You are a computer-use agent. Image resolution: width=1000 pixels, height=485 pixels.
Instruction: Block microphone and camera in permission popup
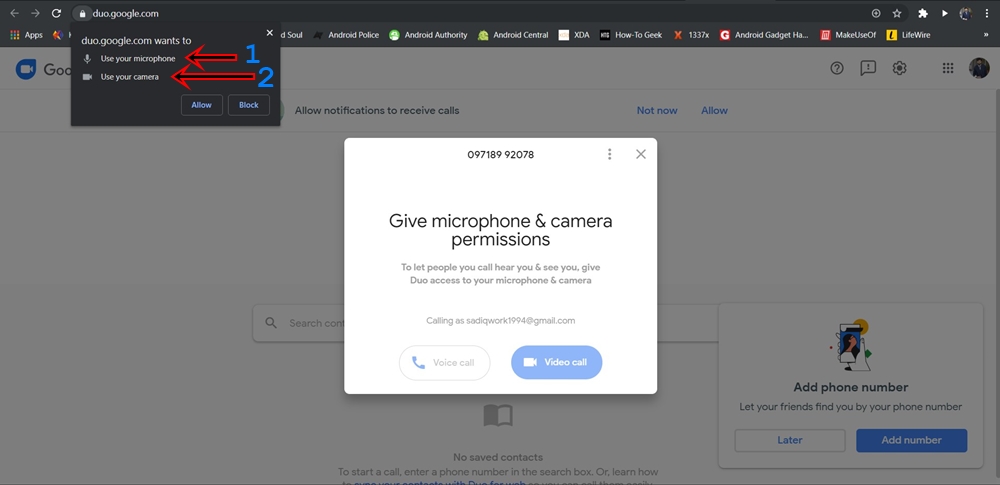click(249, 105)
